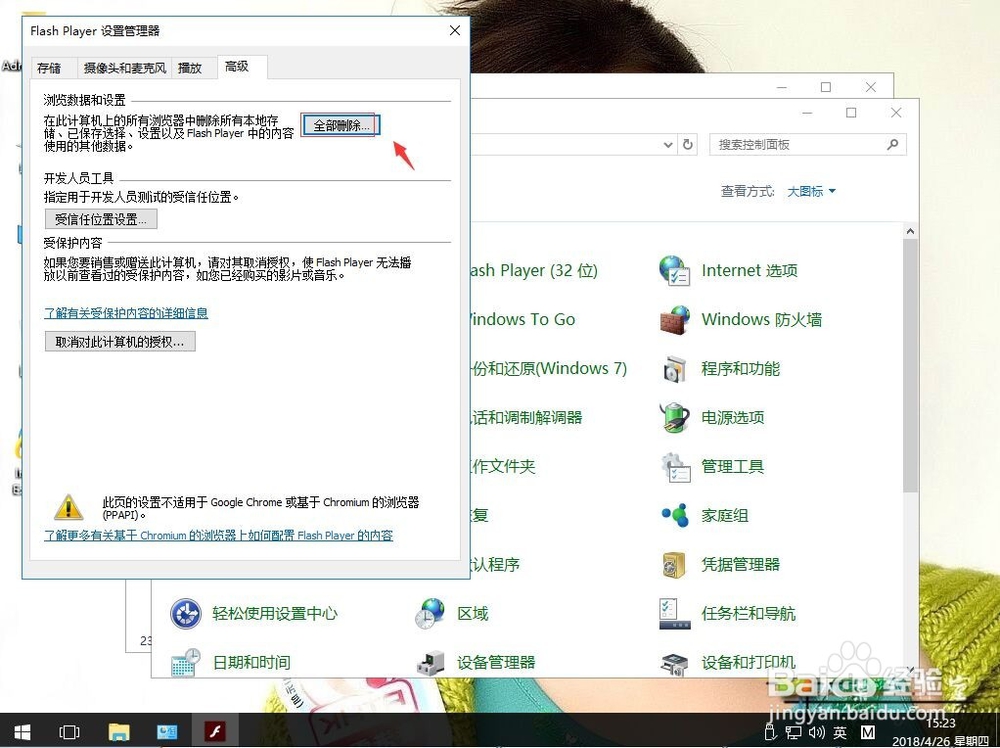Open the 程序和功能 icon
Image resolution: width=1000 pixels, height=748 pixels.
click(x=674, y=369)
